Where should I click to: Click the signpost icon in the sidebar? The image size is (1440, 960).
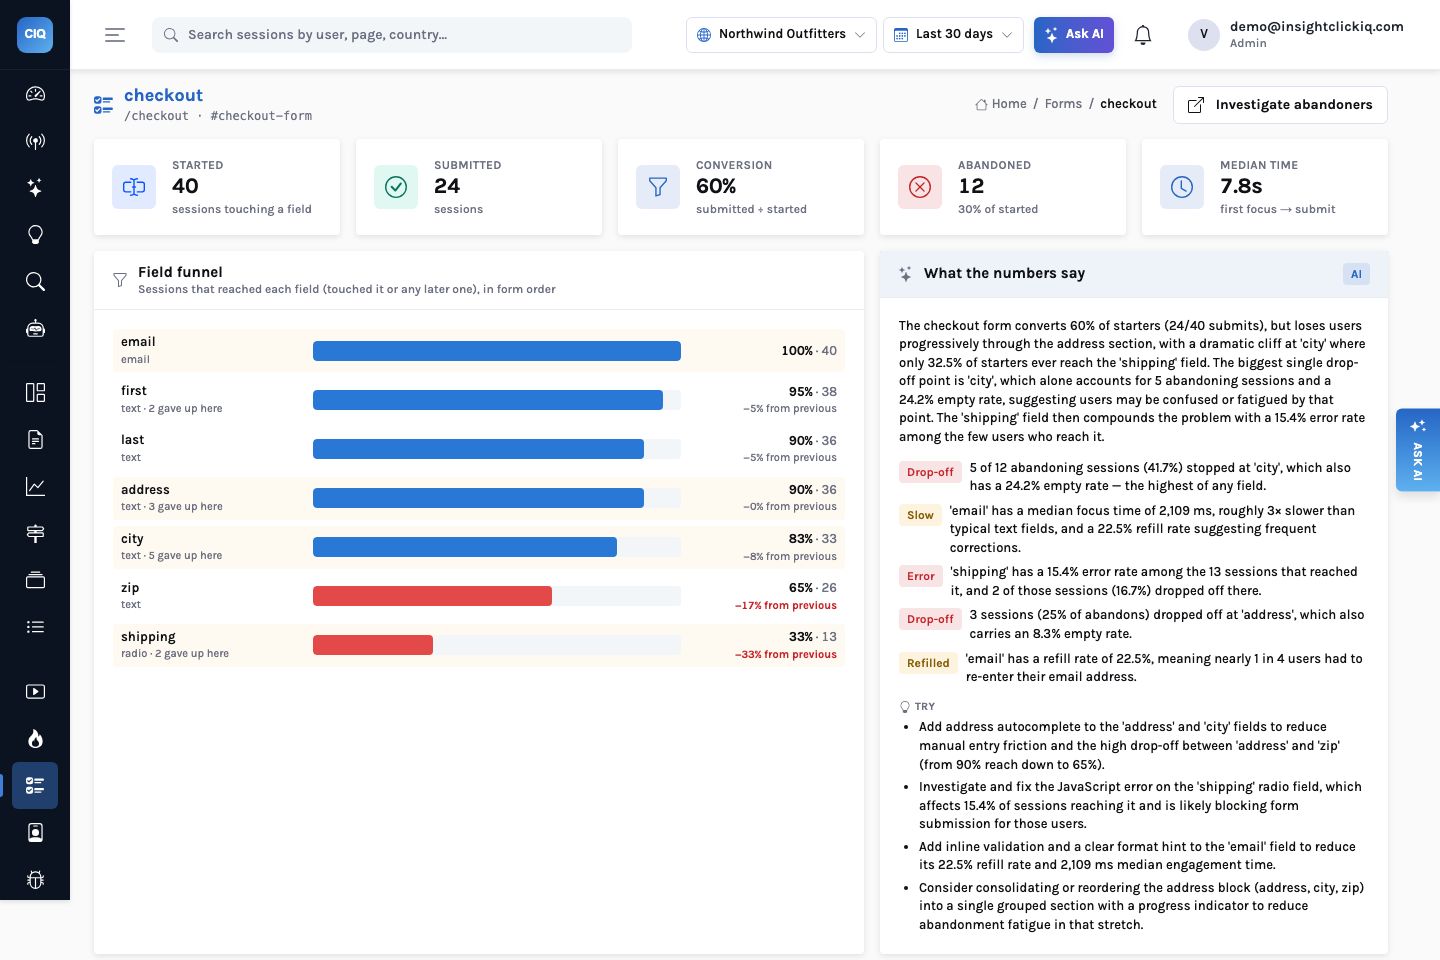point(35,533)
